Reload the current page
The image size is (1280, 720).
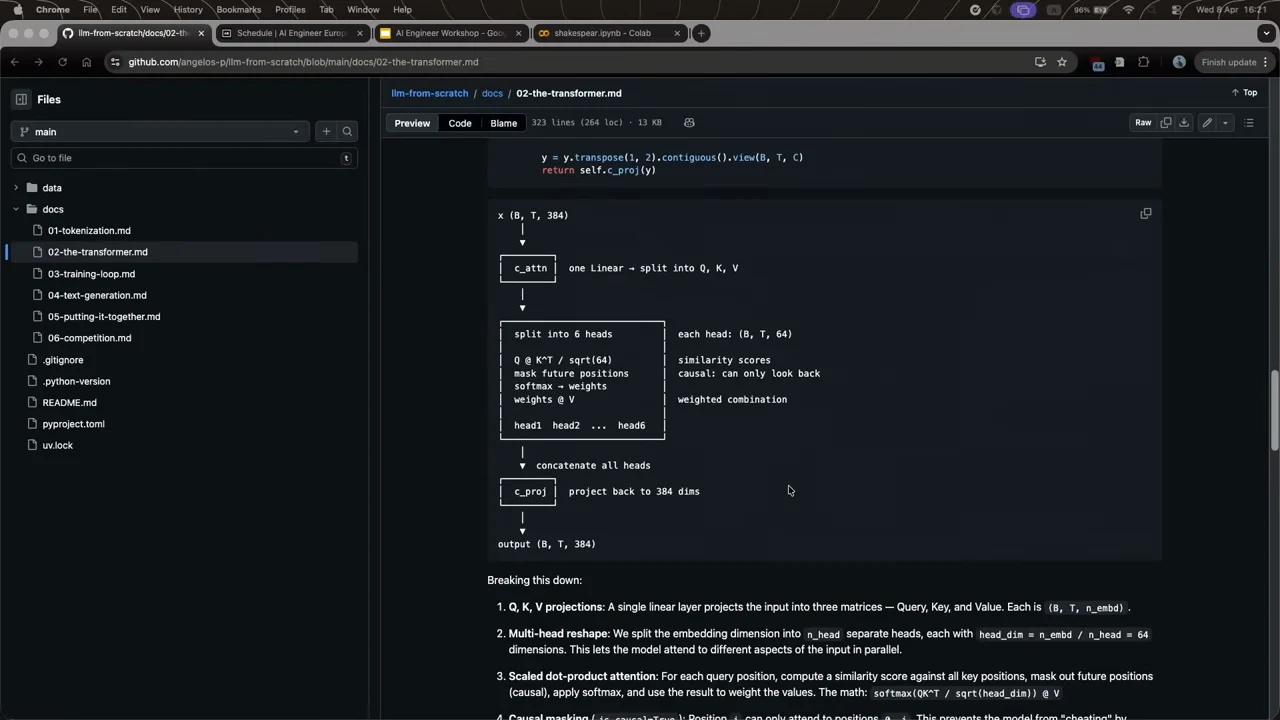[x=62, y=62]
